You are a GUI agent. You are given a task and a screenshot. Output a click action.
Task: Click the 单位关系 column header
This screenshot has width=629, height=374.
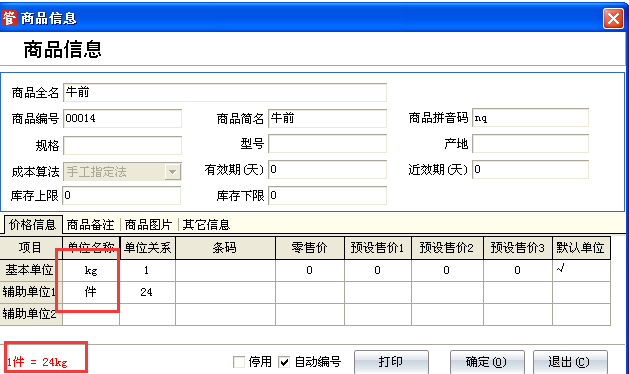[x=147, y=248]
